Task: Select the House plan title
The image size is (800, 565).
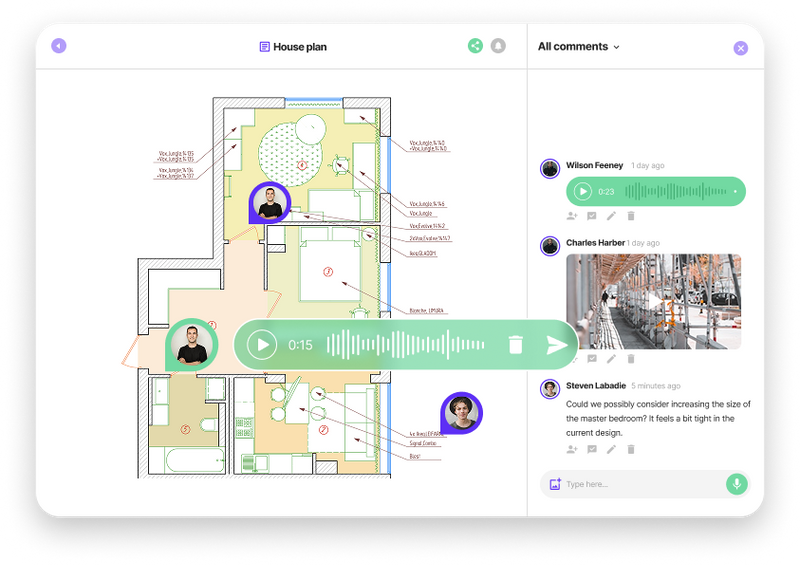Action: (x=300, y=47)
